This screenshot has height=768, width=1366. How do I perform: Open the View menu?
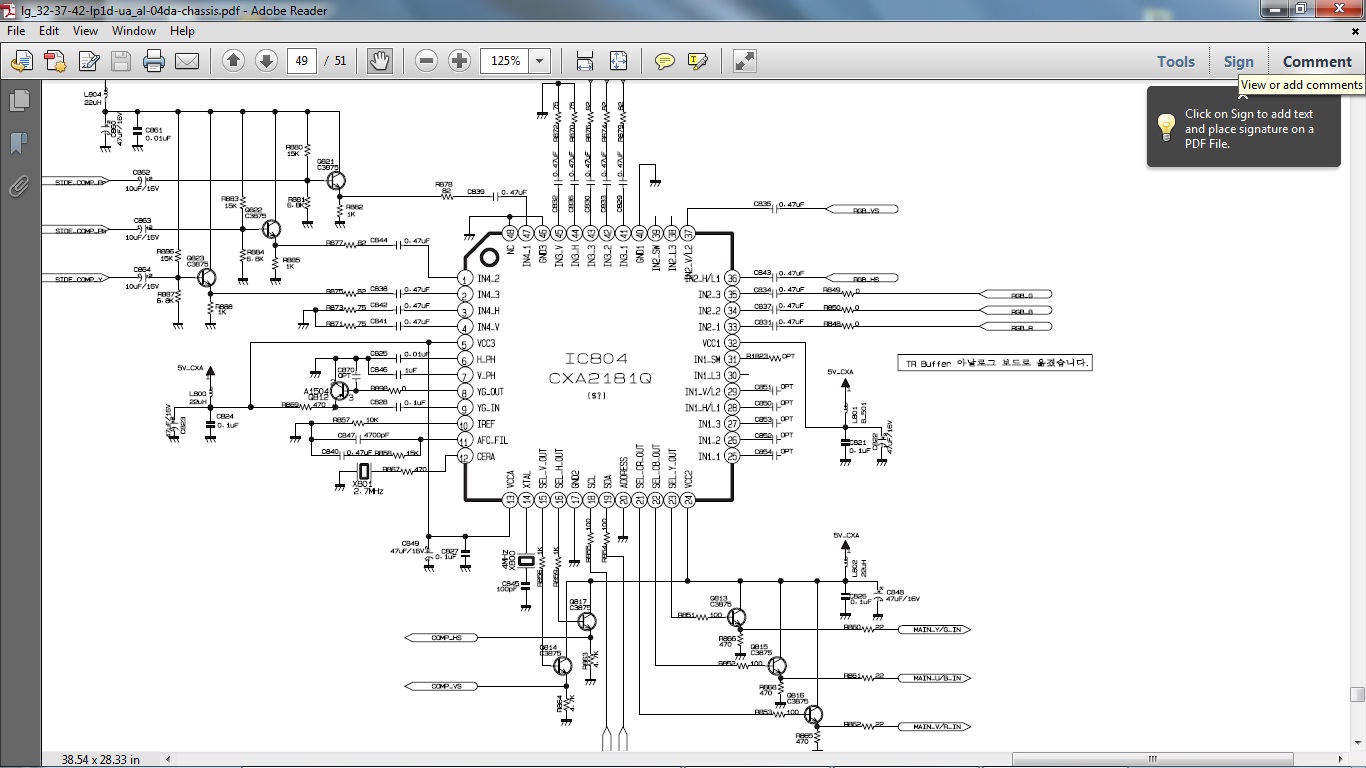click(x=85, y=31)
